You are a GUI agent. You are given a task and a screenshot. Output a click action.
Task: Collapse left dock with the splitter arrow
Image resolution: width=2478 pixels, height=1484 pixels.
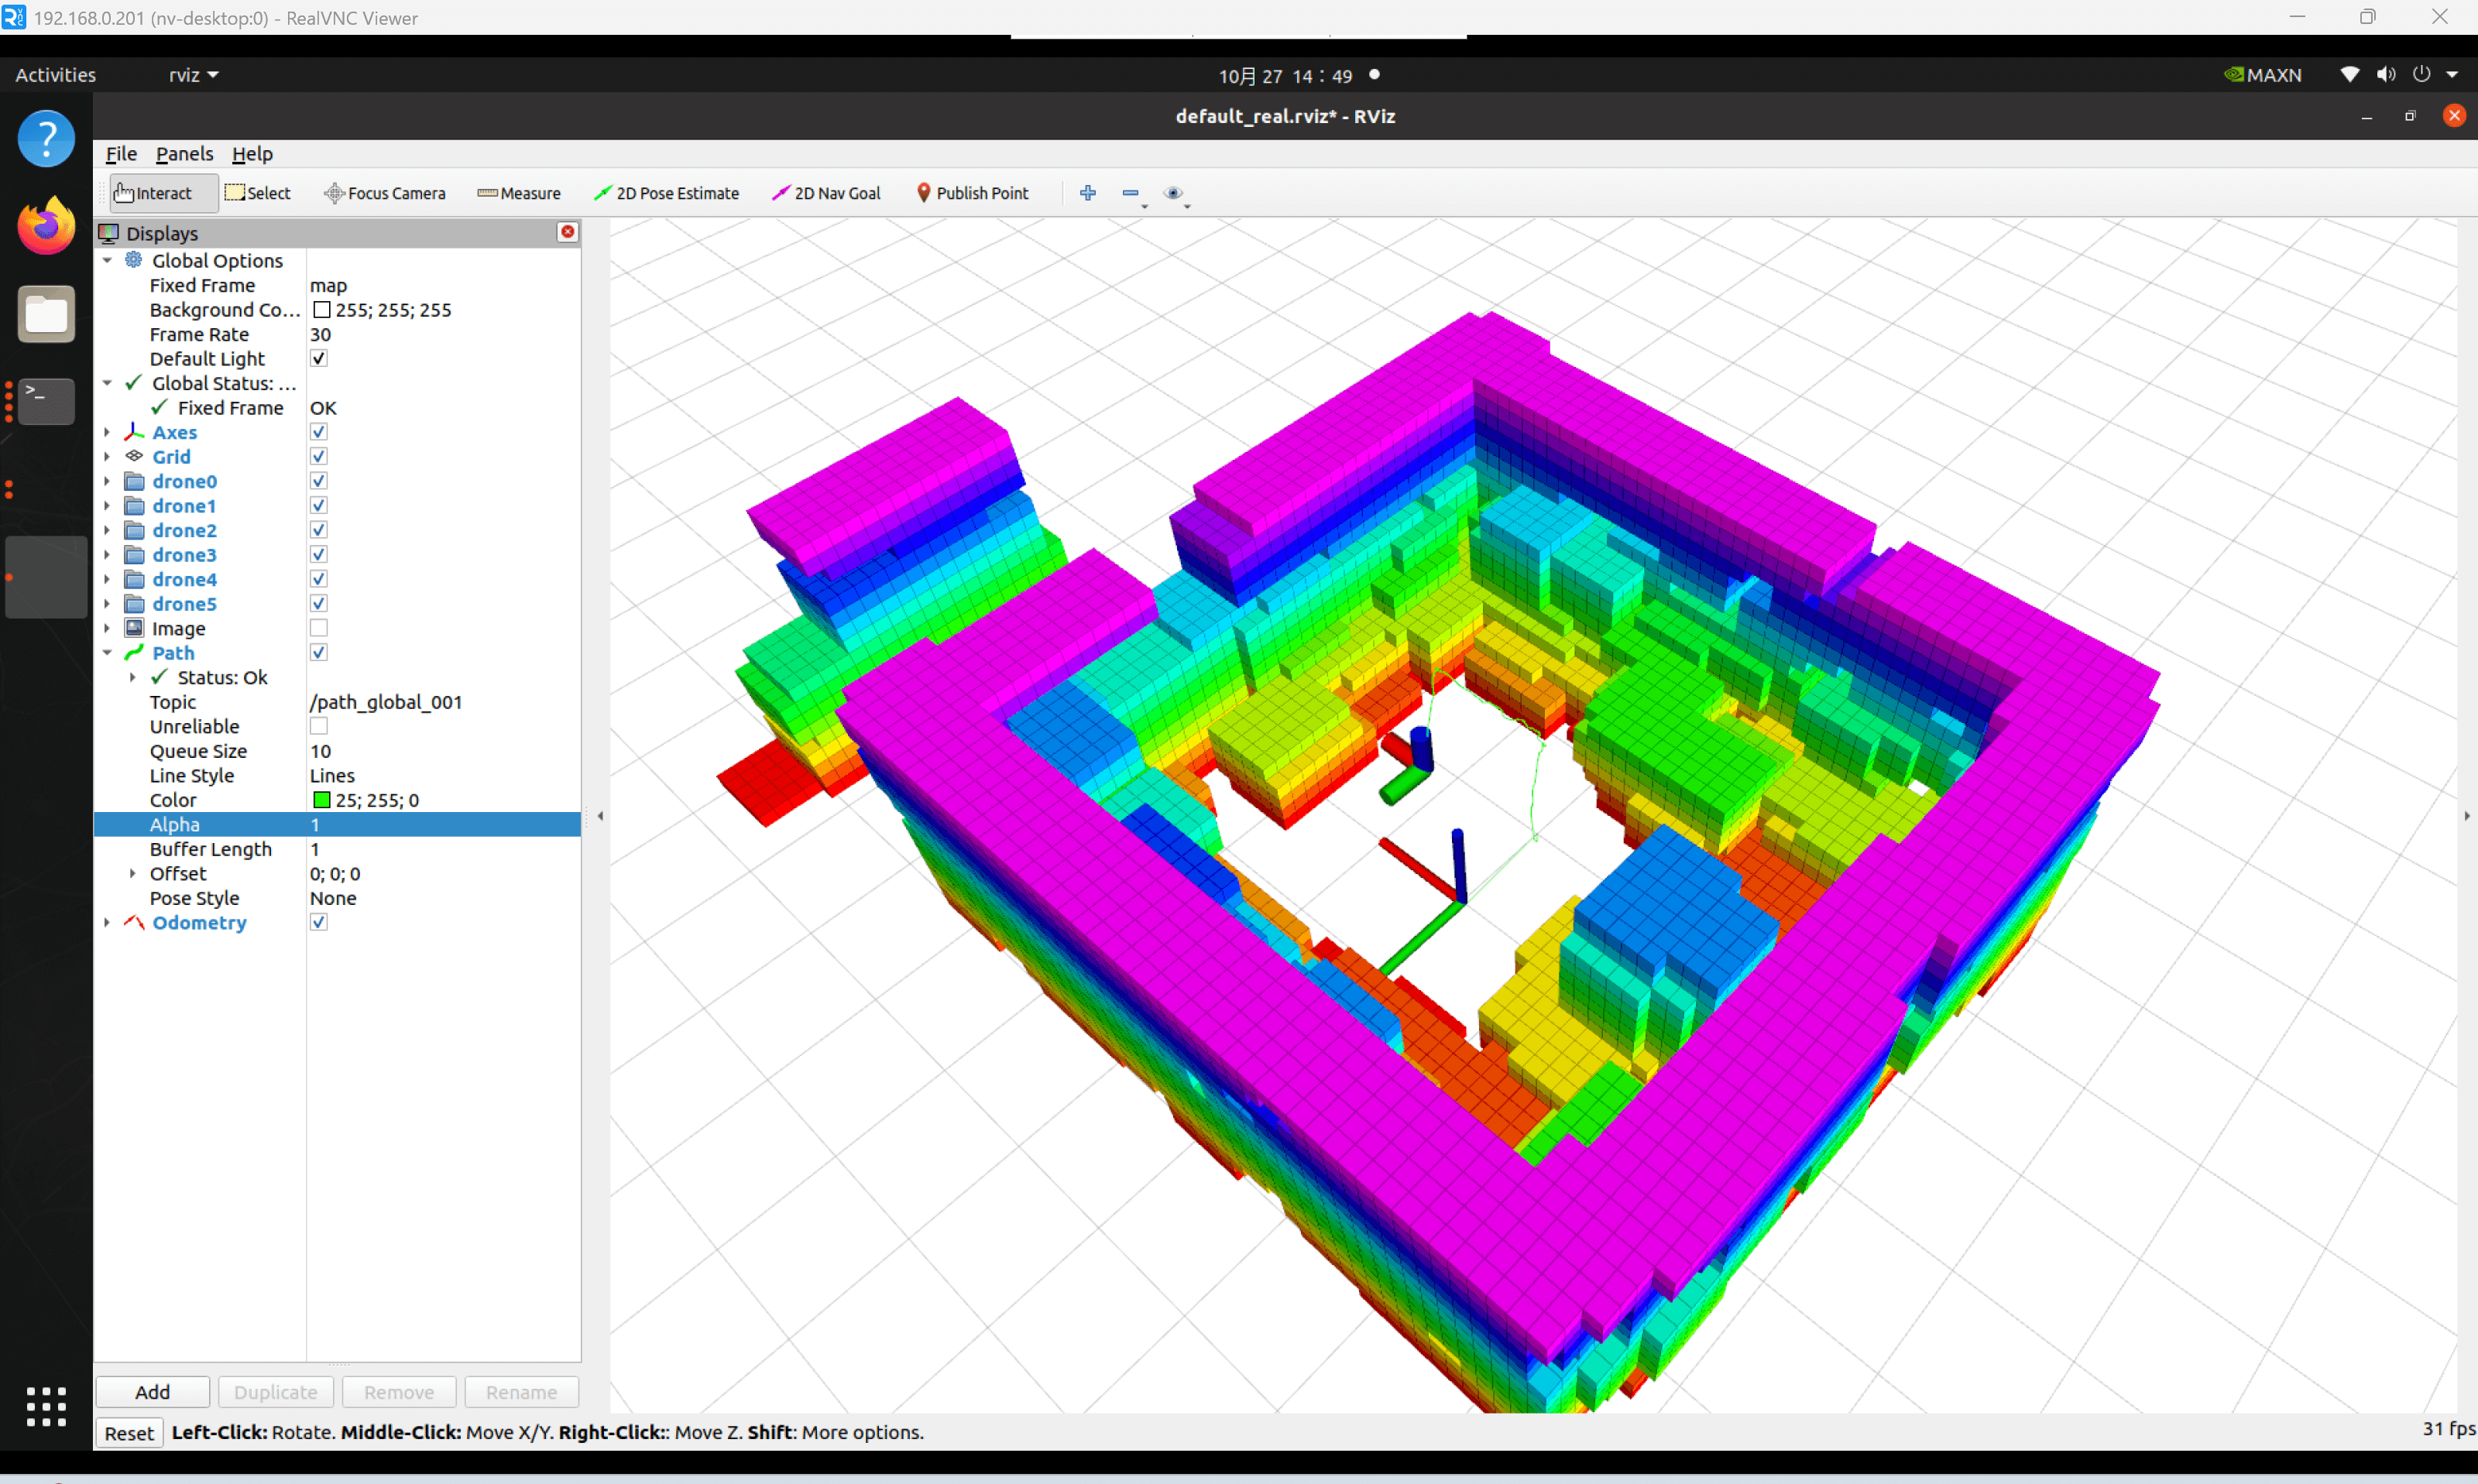click(x=600, y=816)
